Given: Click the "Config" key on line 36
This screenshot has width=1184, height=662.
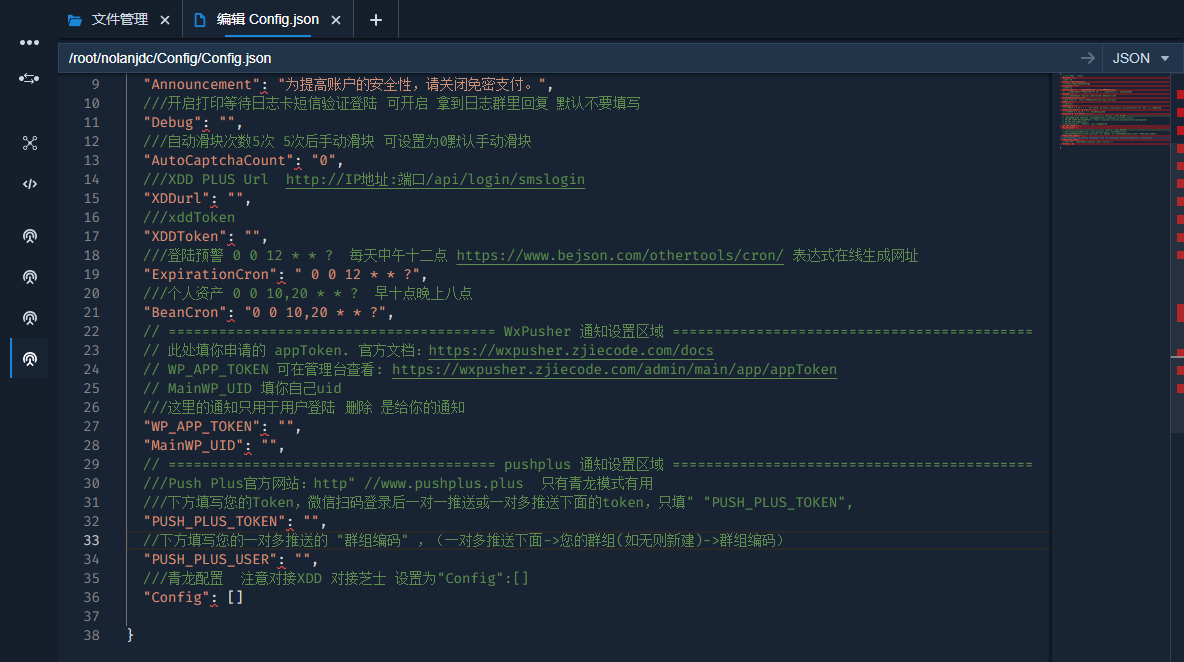Looking at the screenshot, I should (x=177, y=597).
